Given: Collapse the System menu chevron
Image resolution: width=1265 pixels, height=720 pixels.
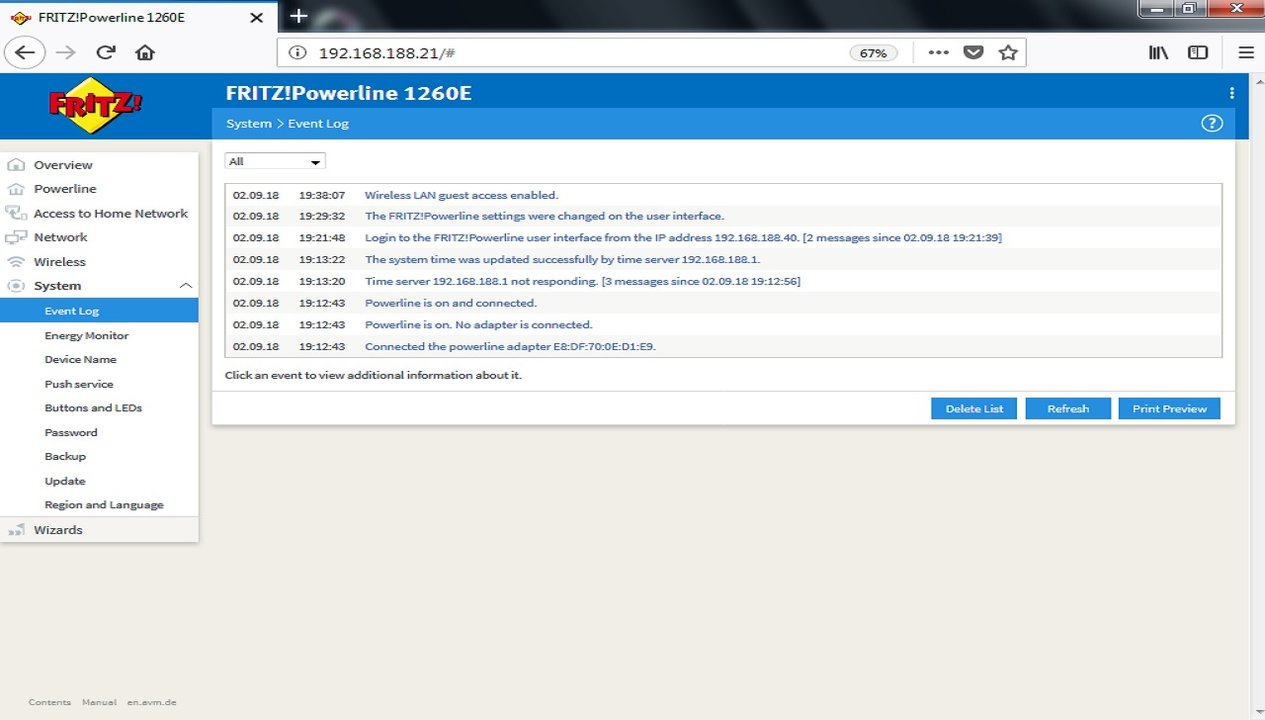Looking at the screenshot, I should (x=185, y=286).
